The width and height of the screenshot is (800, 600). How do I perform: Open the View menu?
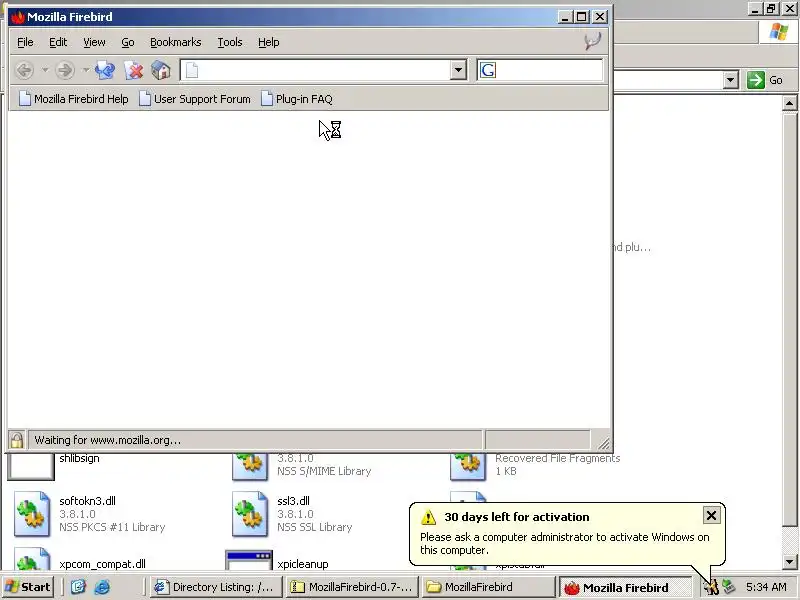pos(94,42)
